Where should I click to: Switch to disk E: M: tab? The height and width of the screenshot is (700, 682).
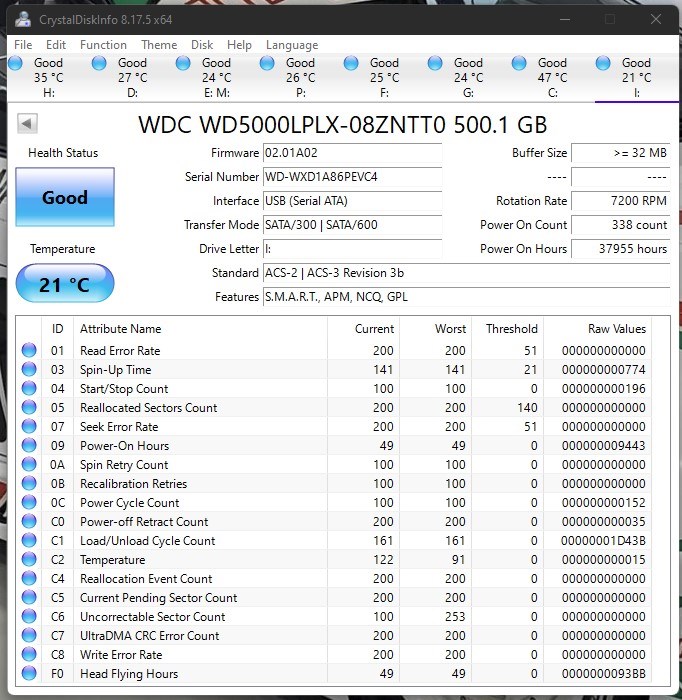[217, 78]
